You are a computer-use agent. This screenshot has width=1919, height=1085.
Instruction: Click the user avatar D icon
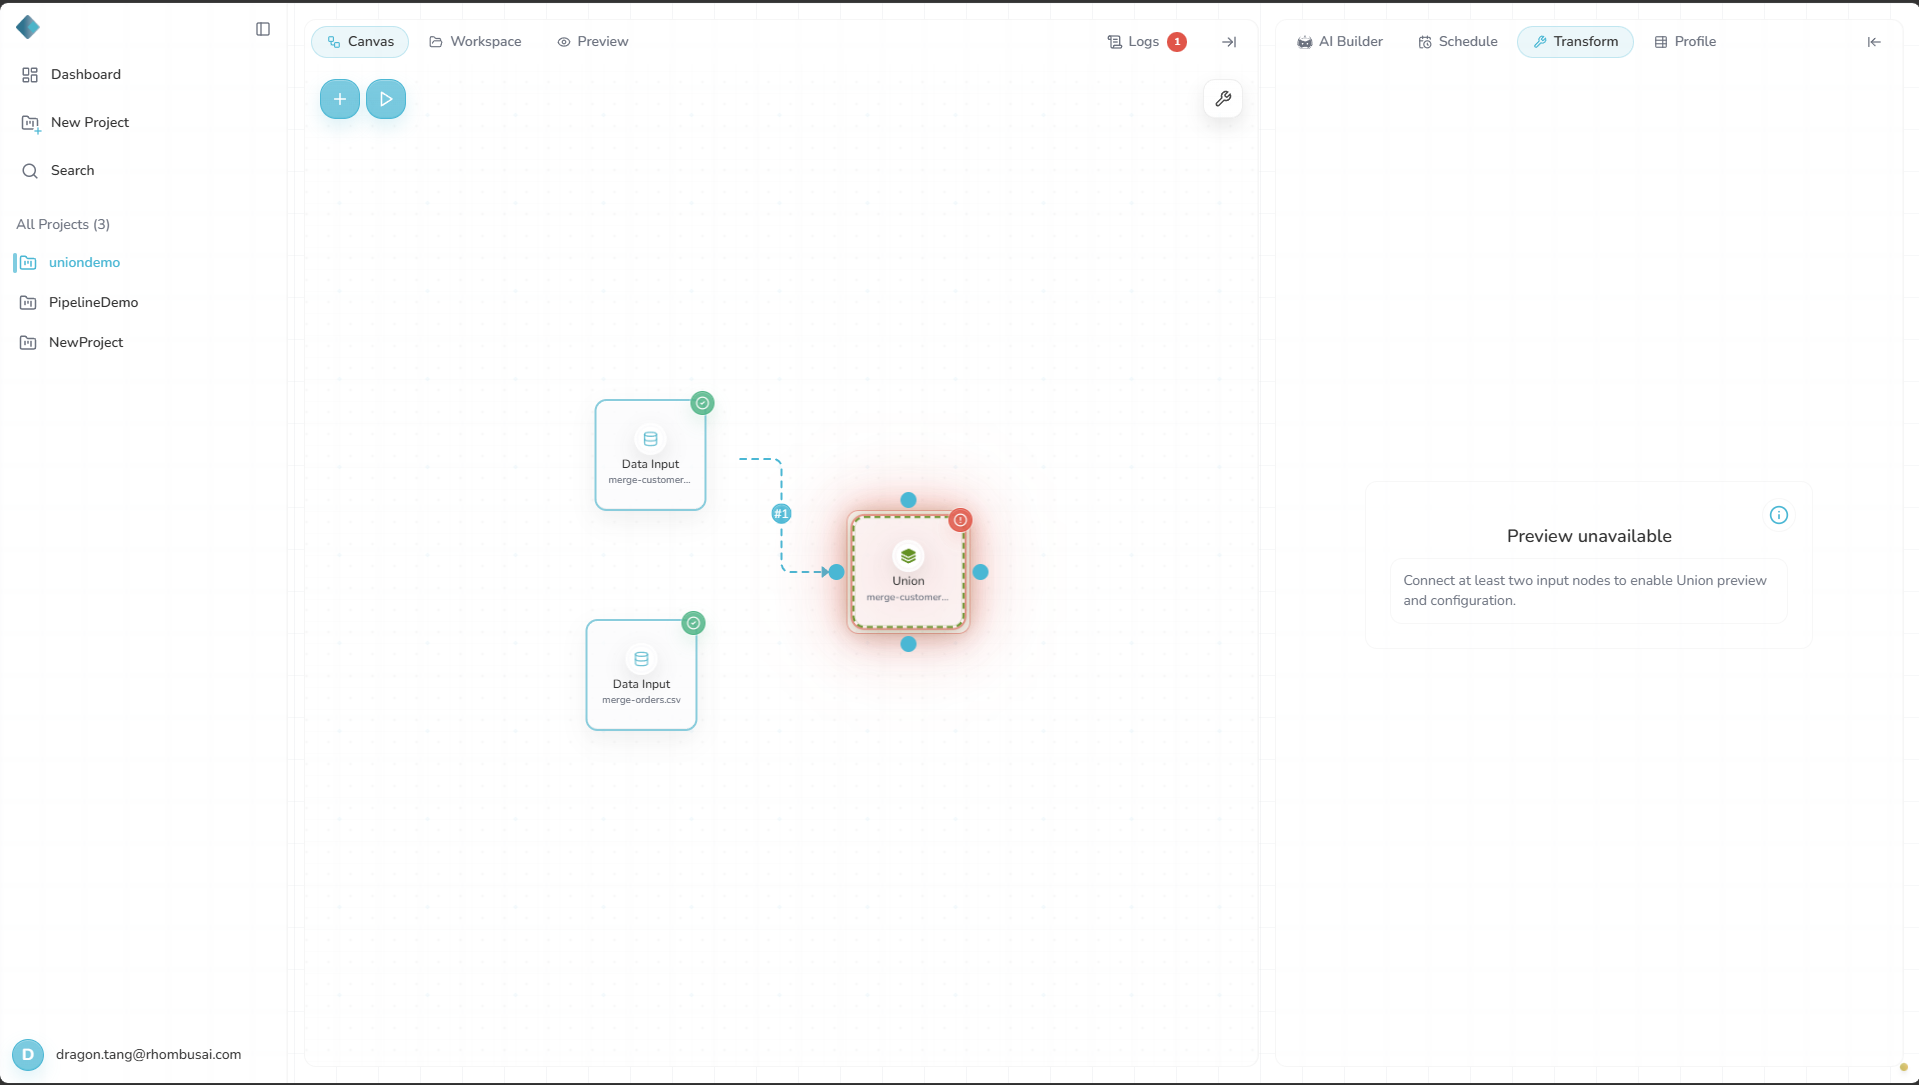pyautogui.click(x=28, y=1054)
